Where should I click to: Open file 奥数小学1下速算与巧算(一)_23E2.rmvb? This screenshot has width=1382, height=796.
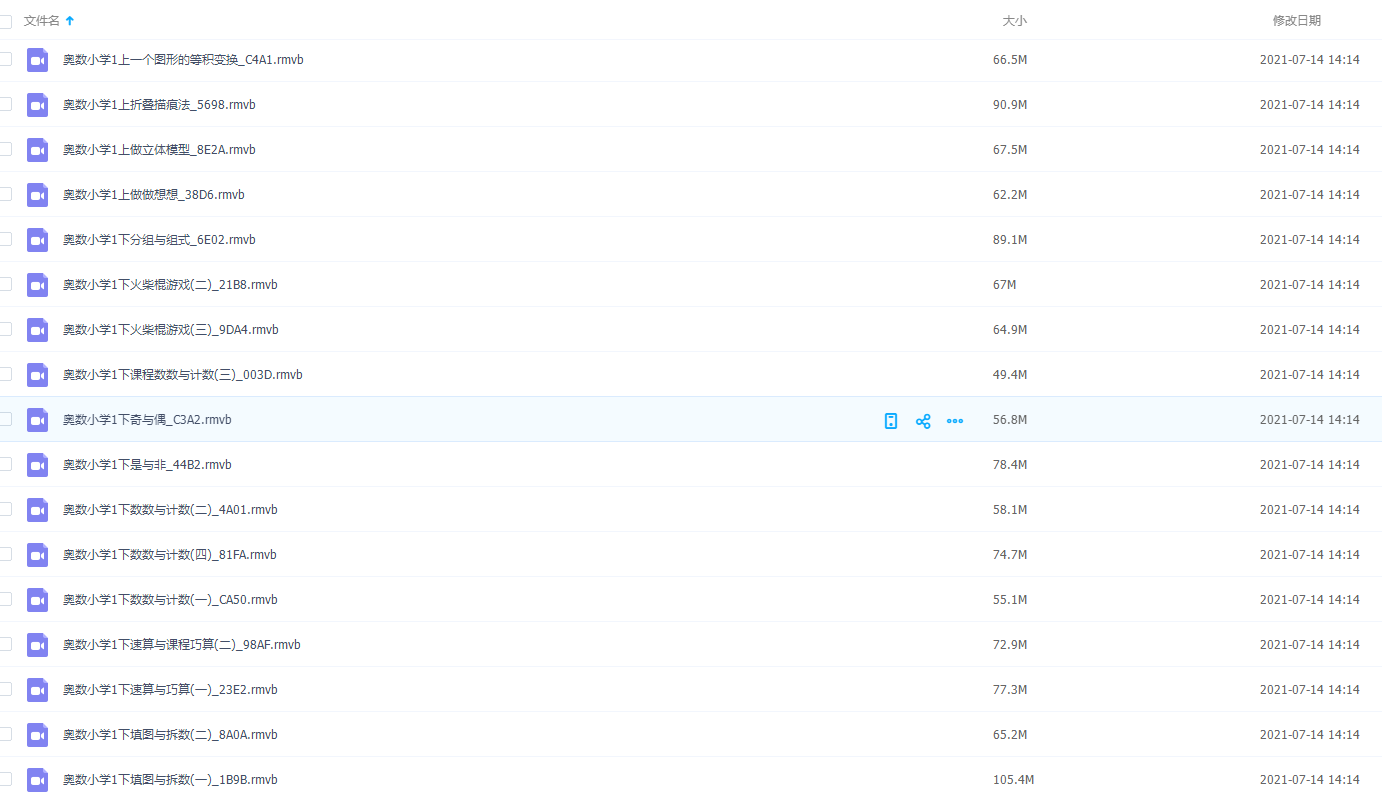(170, 690)
